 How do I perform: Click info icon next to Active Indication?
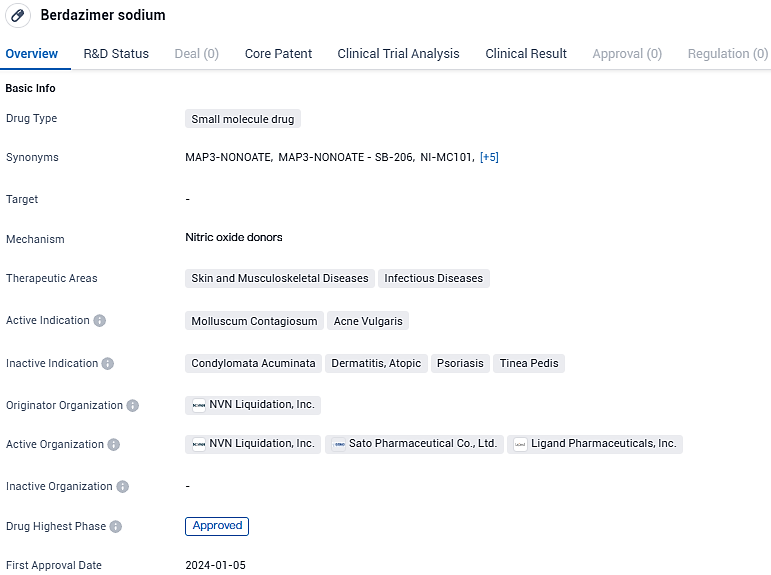(x=100, y=321)
